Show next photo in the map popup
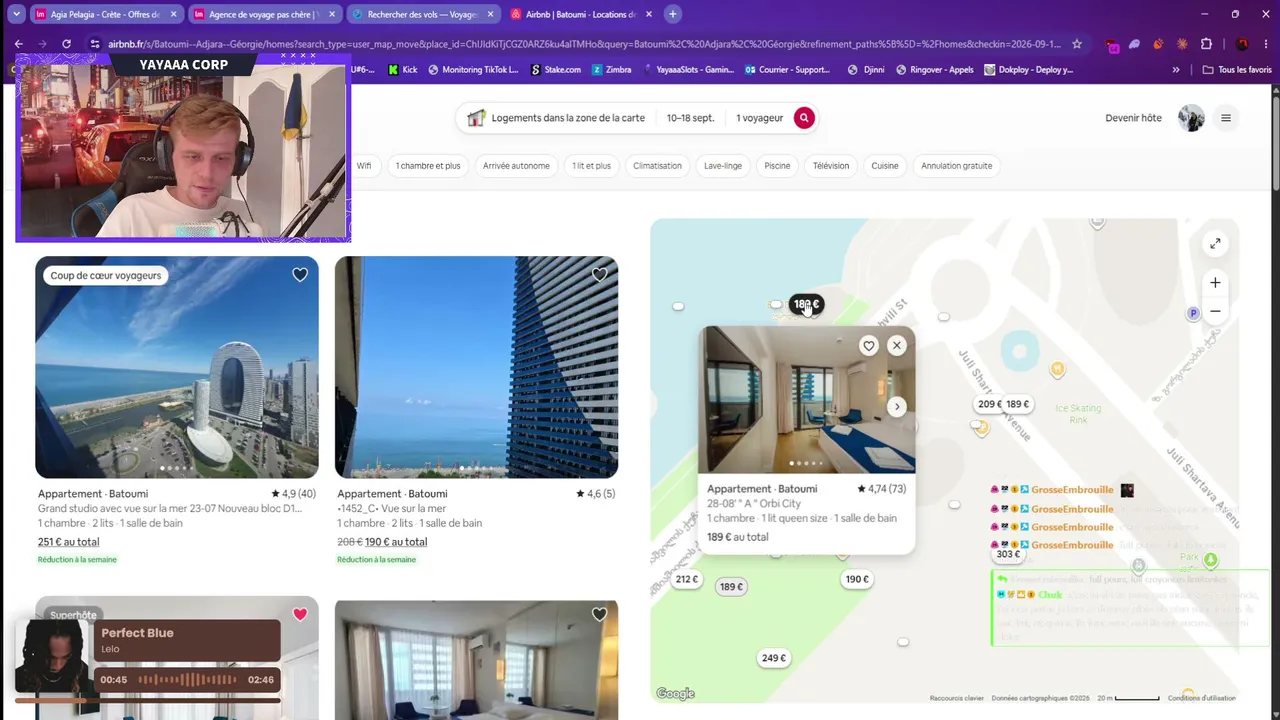This screenshot has width=1280, height=720. 896,406
